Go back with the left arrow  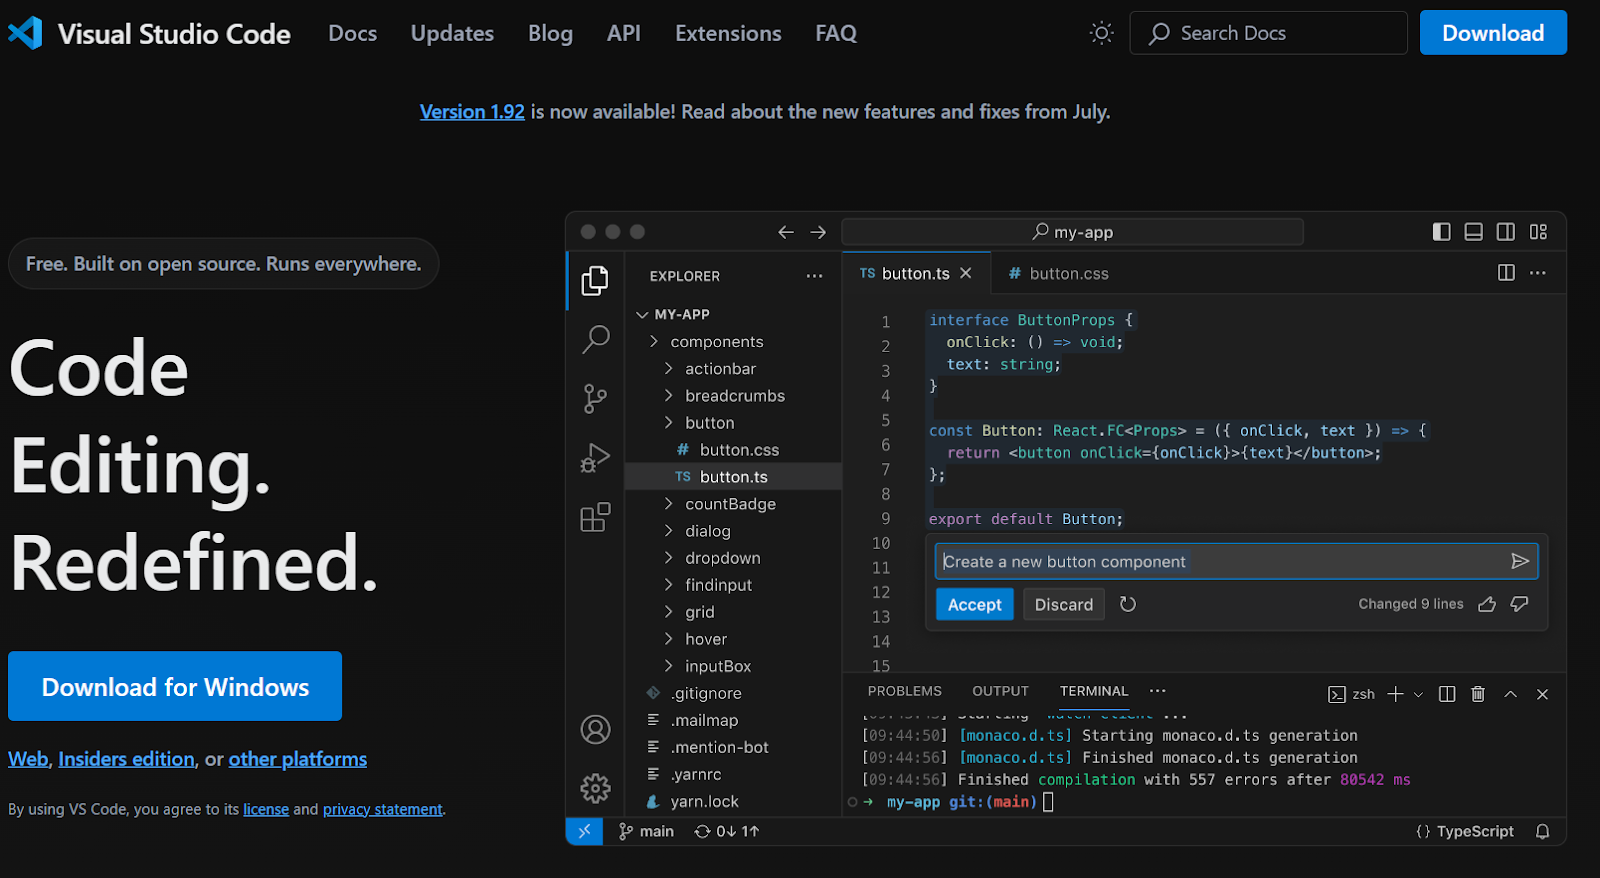point(786,232)
